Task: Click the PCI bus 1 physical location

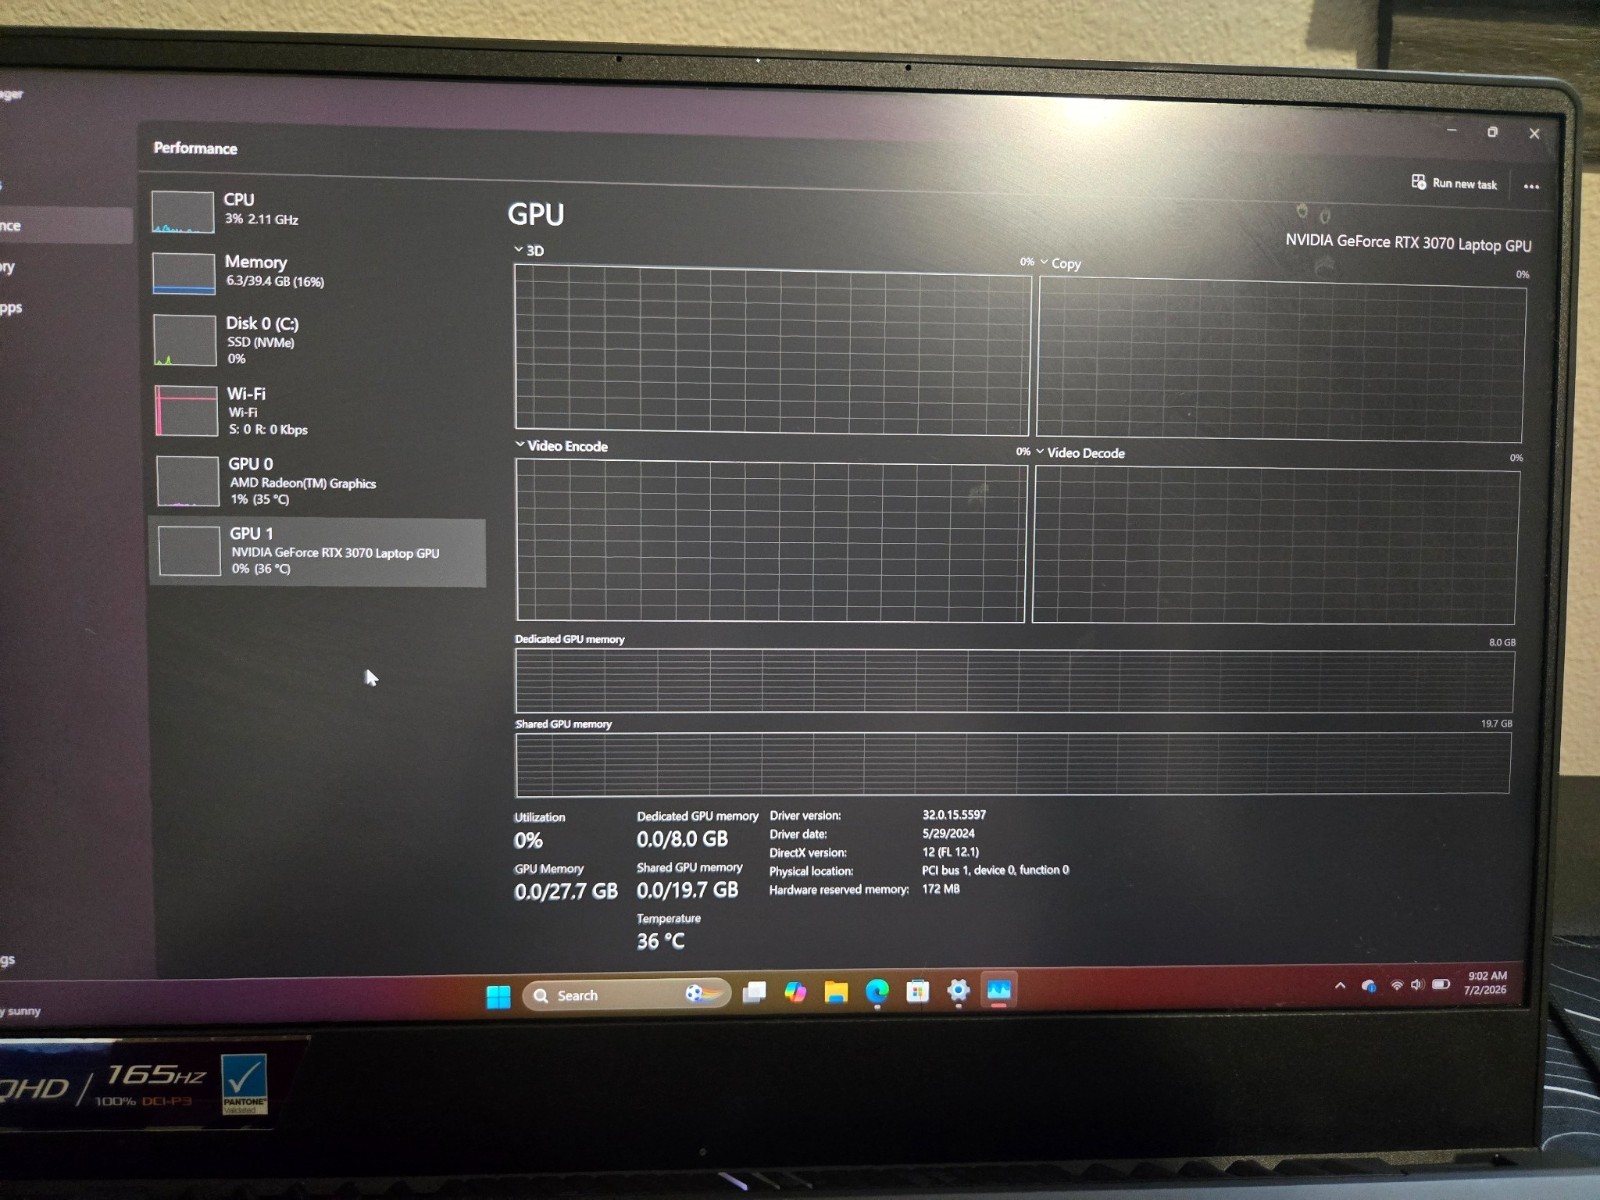Action: [995, 870]
